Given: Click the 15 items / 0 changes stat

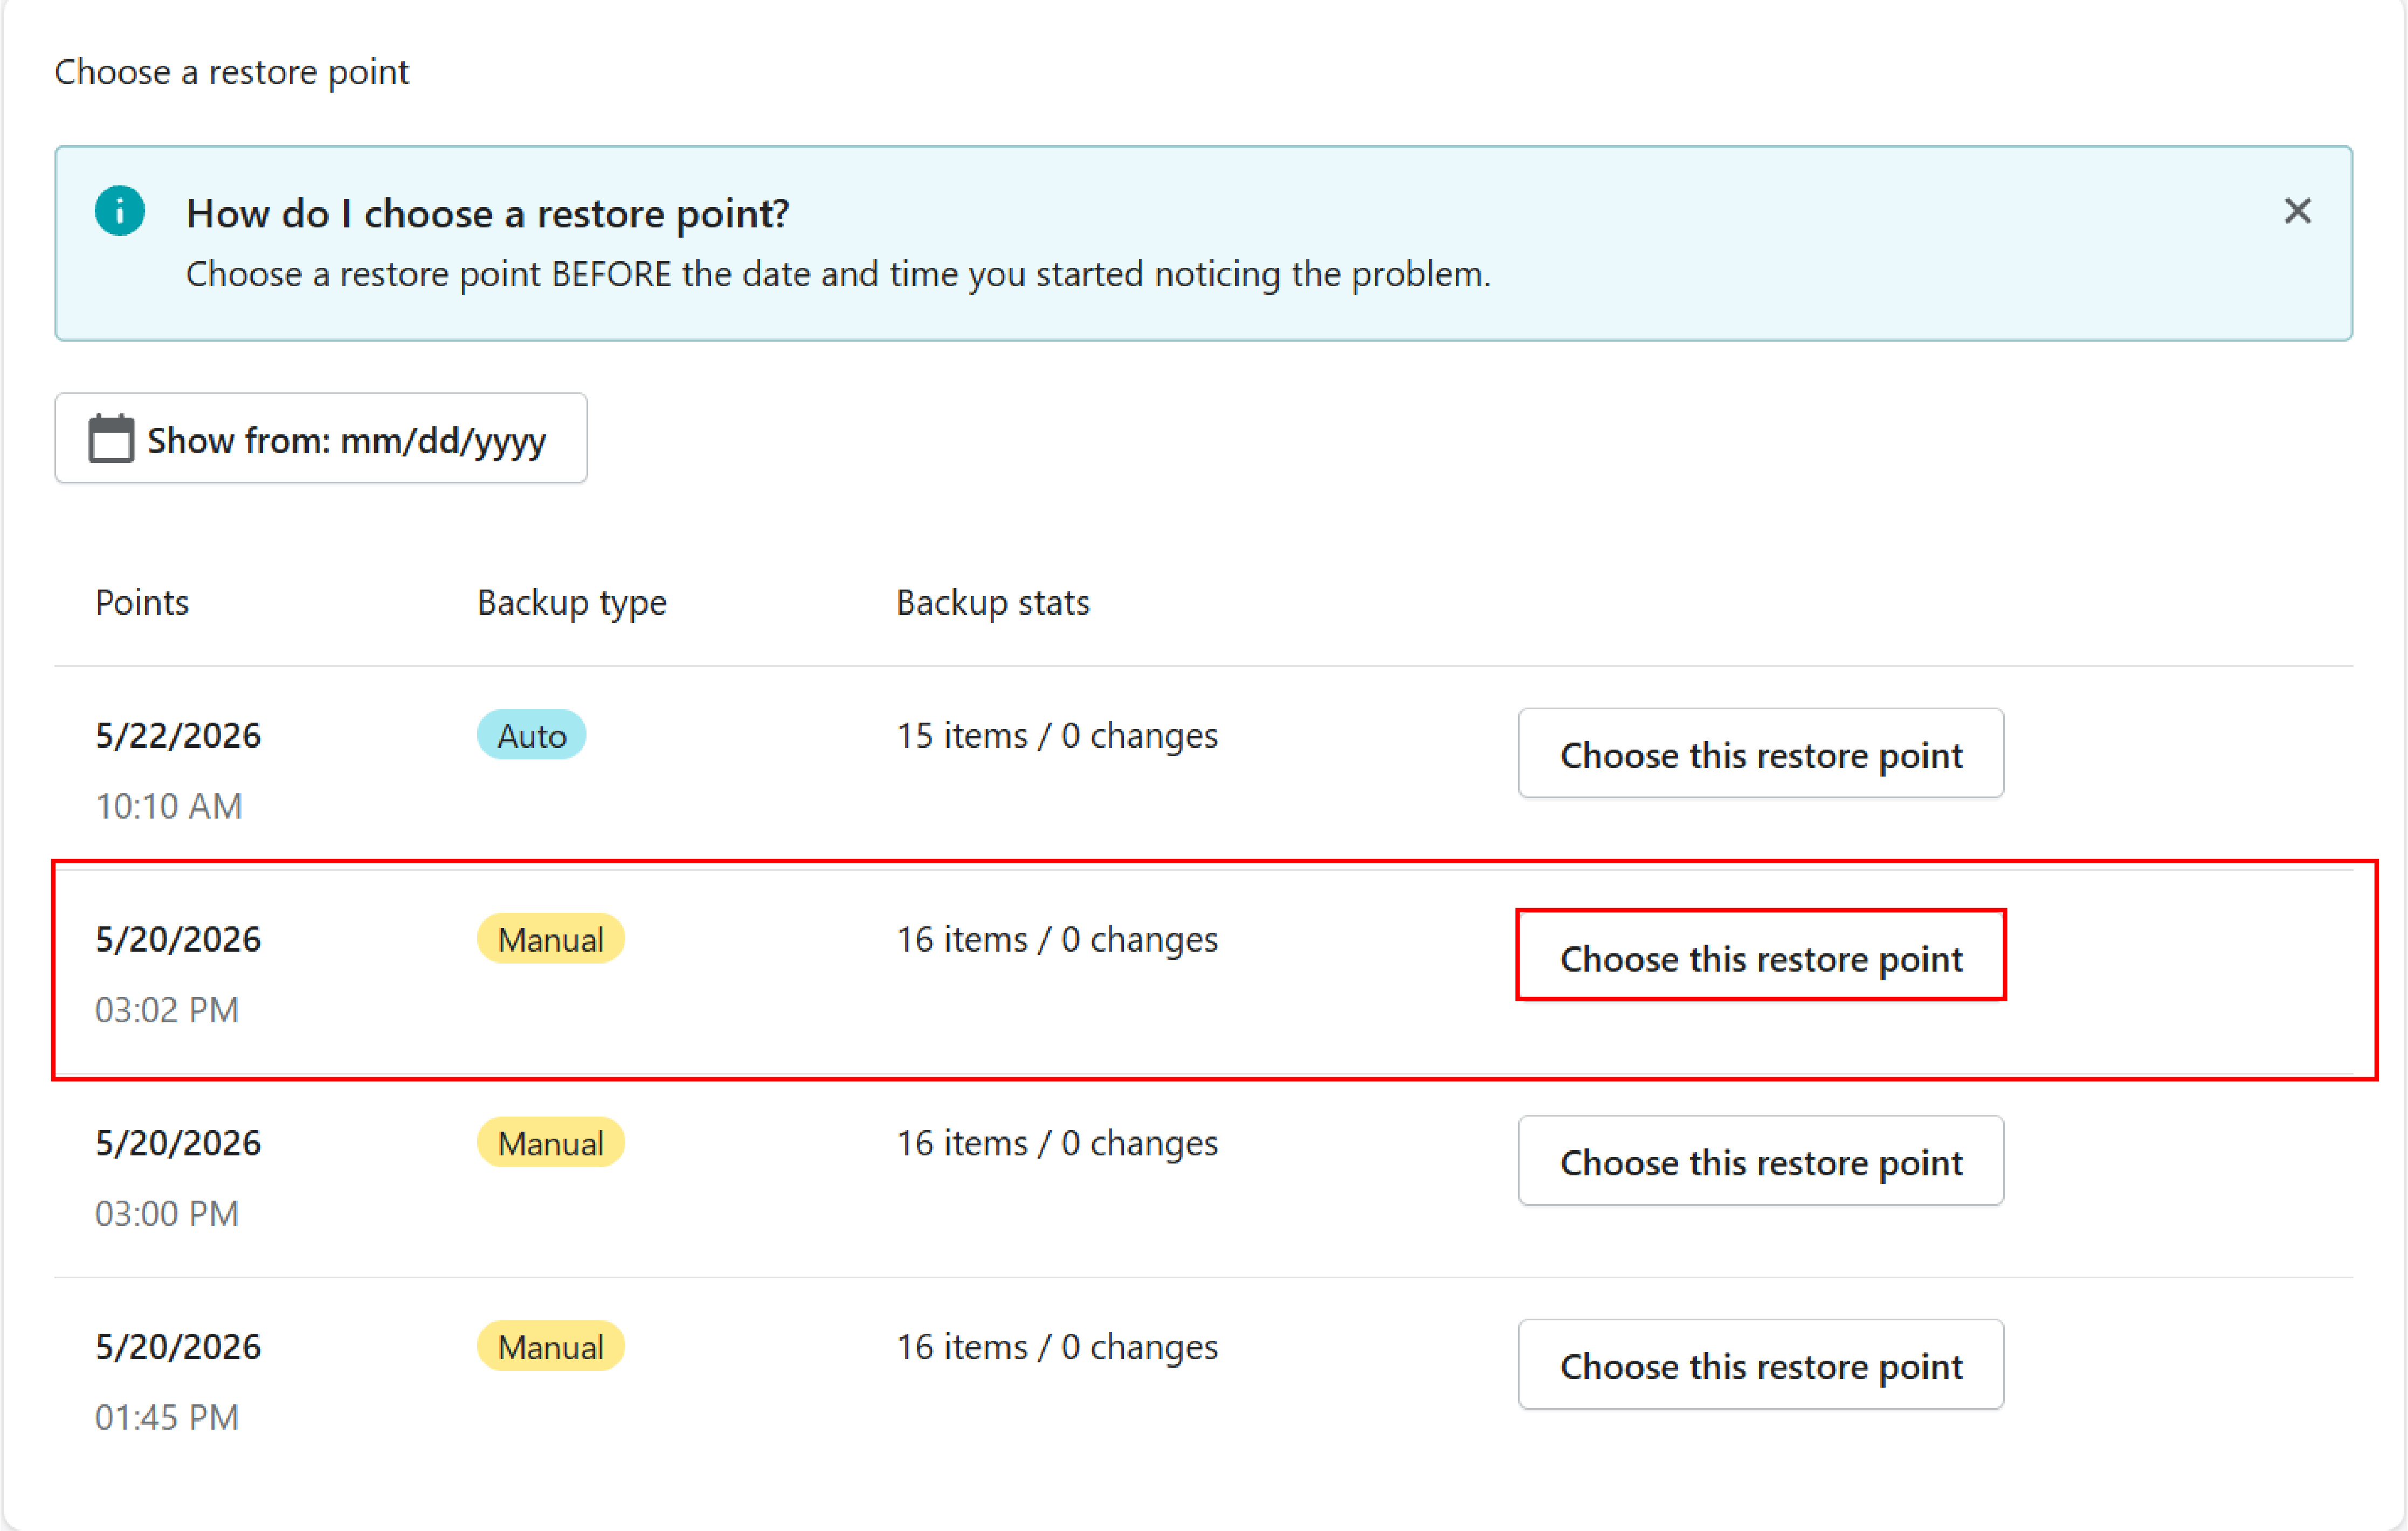Looking at the screenshot, I should click(1057, 736).
